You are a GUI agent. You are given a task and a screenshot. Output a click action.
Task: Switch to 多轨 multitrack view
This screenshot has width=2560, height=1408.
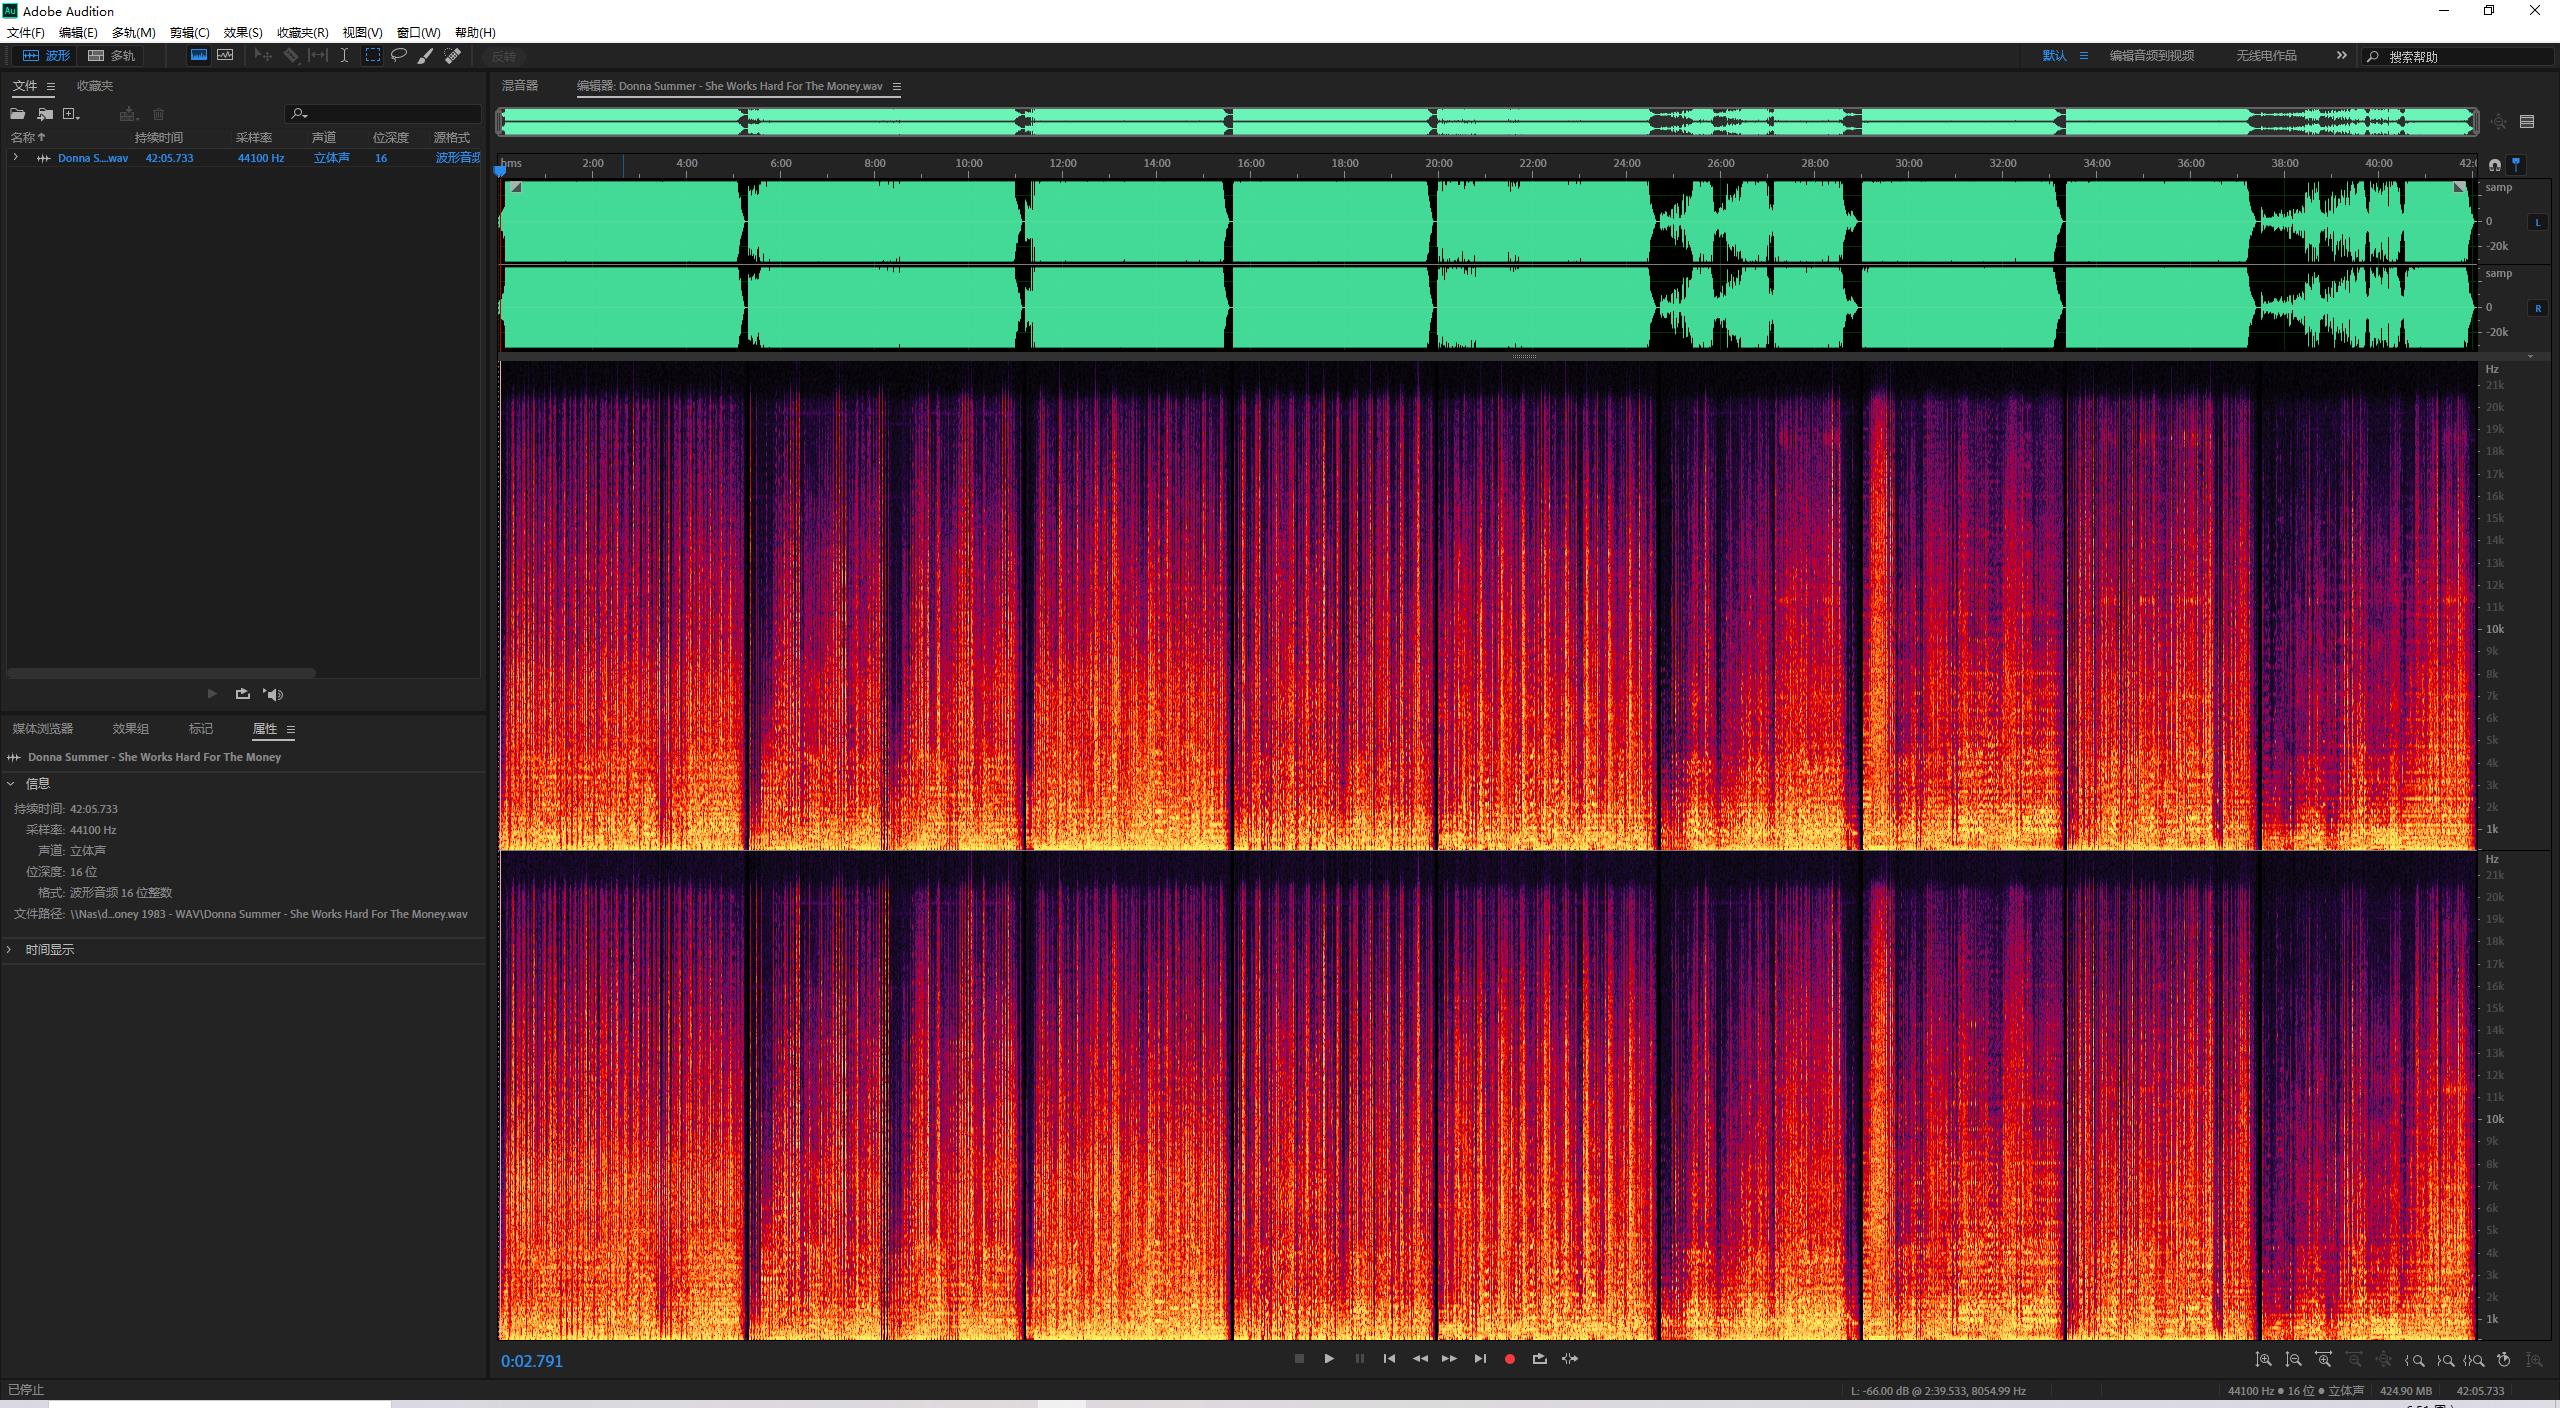pyautogui.click(x=112, y=56)
